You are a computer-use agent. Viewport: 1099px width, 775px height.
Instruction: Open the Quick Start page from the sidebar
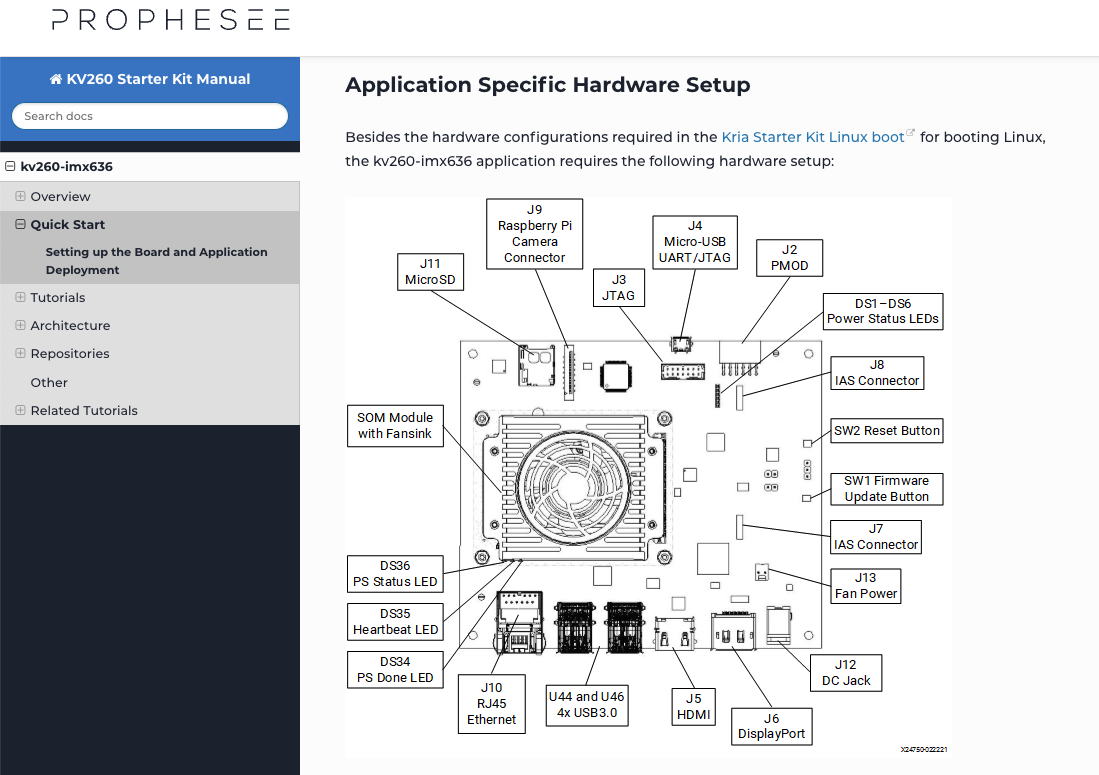coord(67,225)
